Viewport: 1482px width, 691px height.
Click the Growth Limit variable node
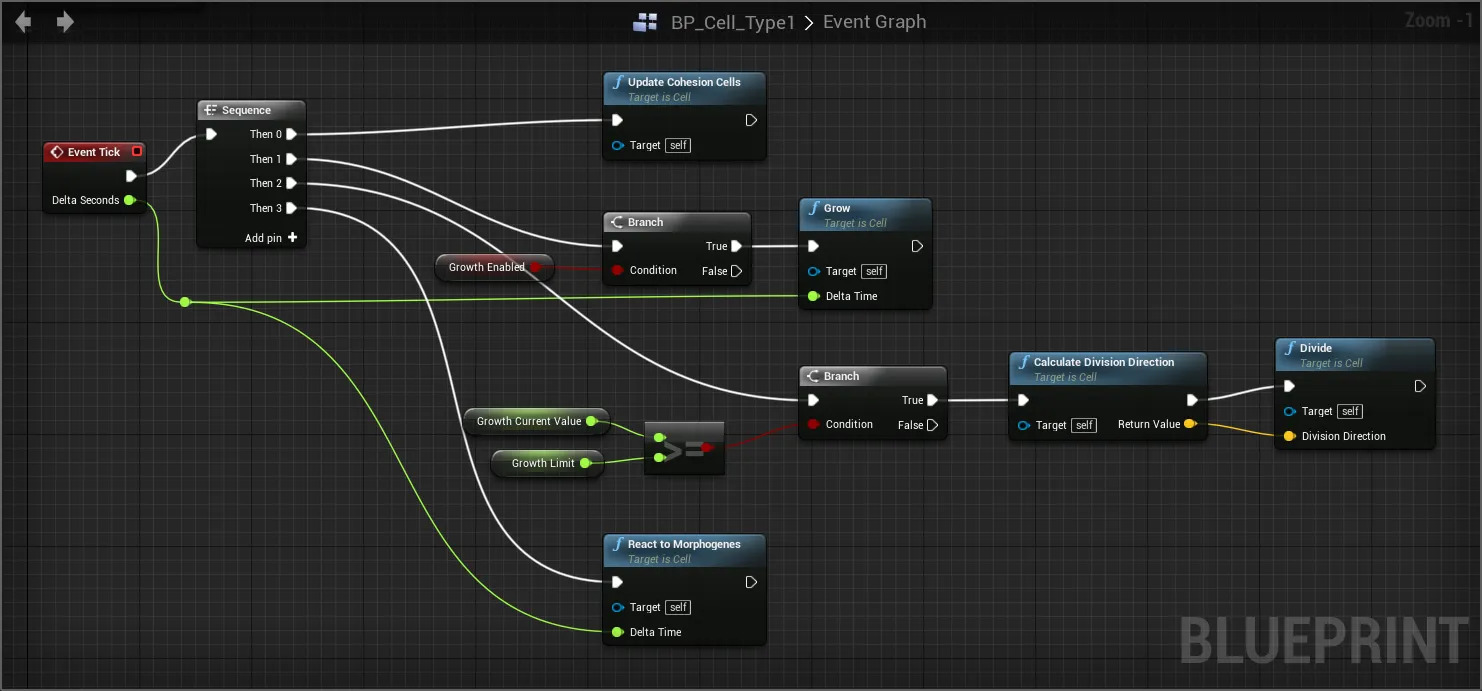[543, 463]
